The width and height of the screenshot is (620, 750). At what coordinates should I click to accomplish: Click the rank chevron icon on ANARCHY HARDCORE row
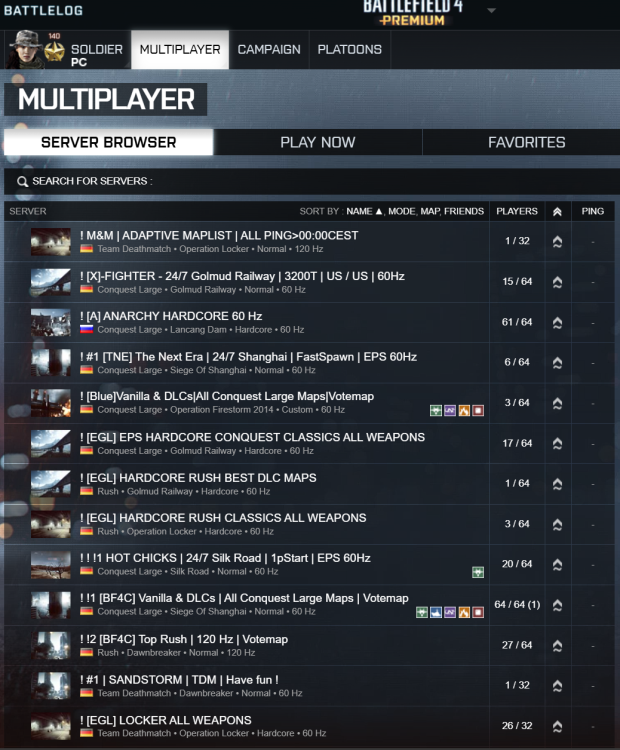(557, 323)
